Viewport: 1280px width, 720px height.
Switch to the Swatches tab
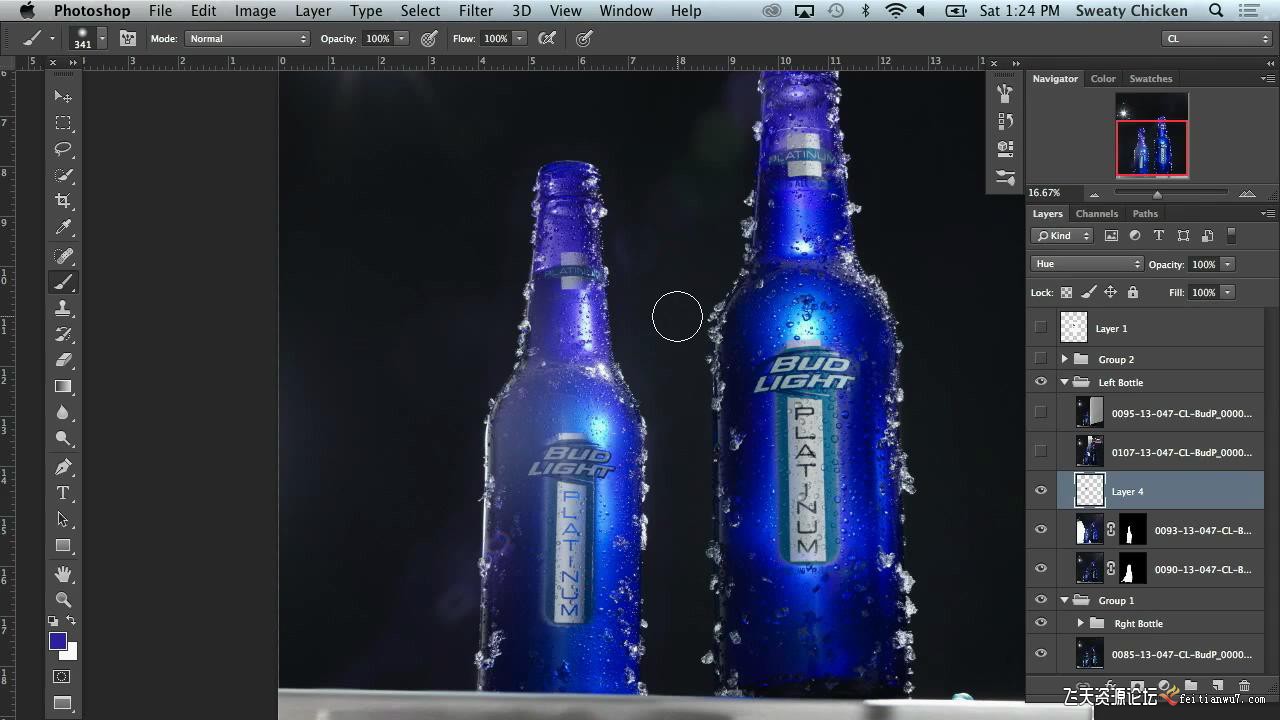tap(1150, 78)
